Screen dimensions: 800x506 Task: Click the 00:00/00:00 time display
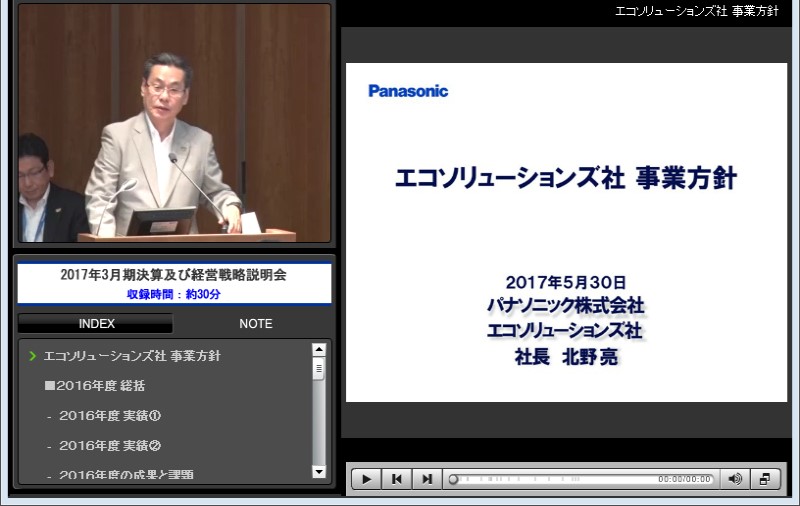(684, 479)
